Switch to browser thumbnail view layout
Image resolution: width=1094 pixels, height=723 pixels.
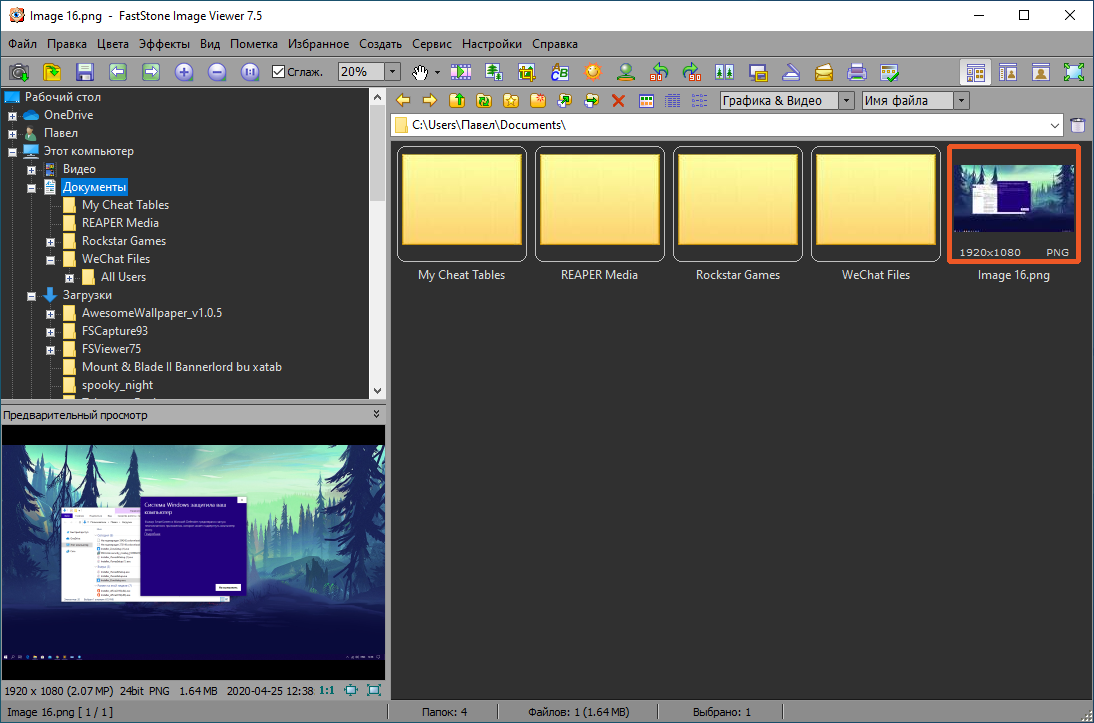pyautogui.click(x=975, y=72)
